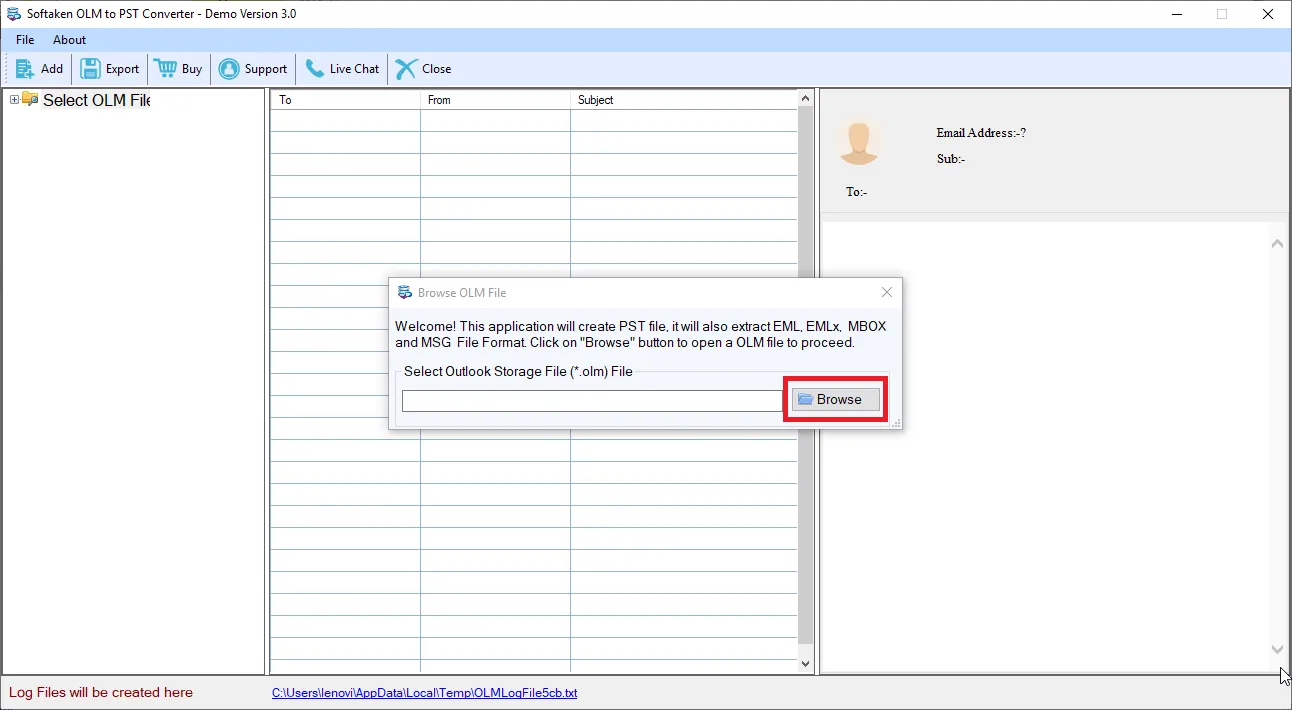1292x710 pixels.
Task: Click the contact avatar picture in the preview pane
Action: (x=859, y=141)
